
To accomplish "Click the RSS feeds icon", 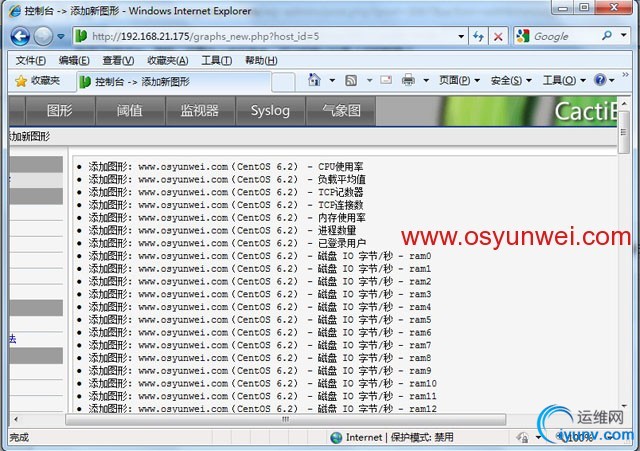I will (x=351, y=80).
